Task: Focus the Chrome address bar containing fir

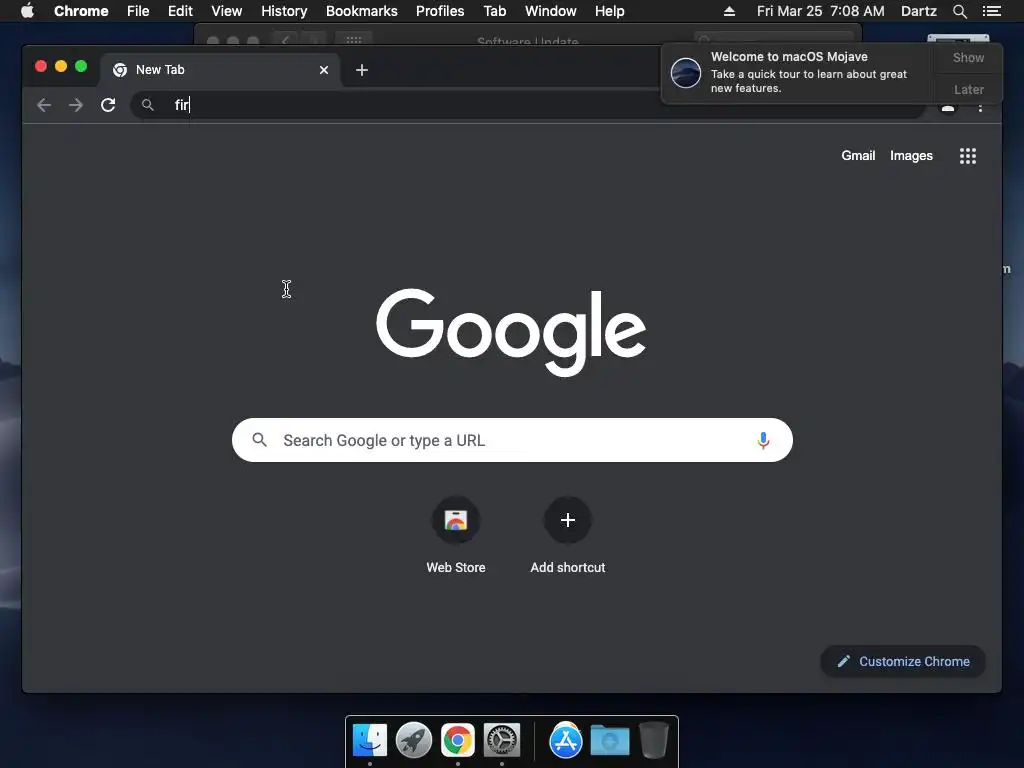Action: pos(528,105)
